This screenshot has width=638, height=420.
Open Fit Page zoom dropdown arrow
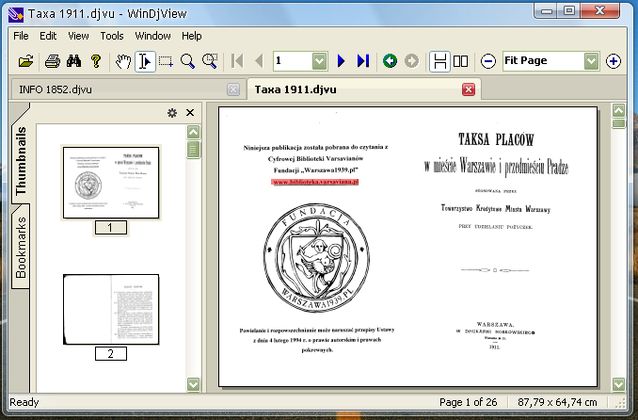pos(591,61)
